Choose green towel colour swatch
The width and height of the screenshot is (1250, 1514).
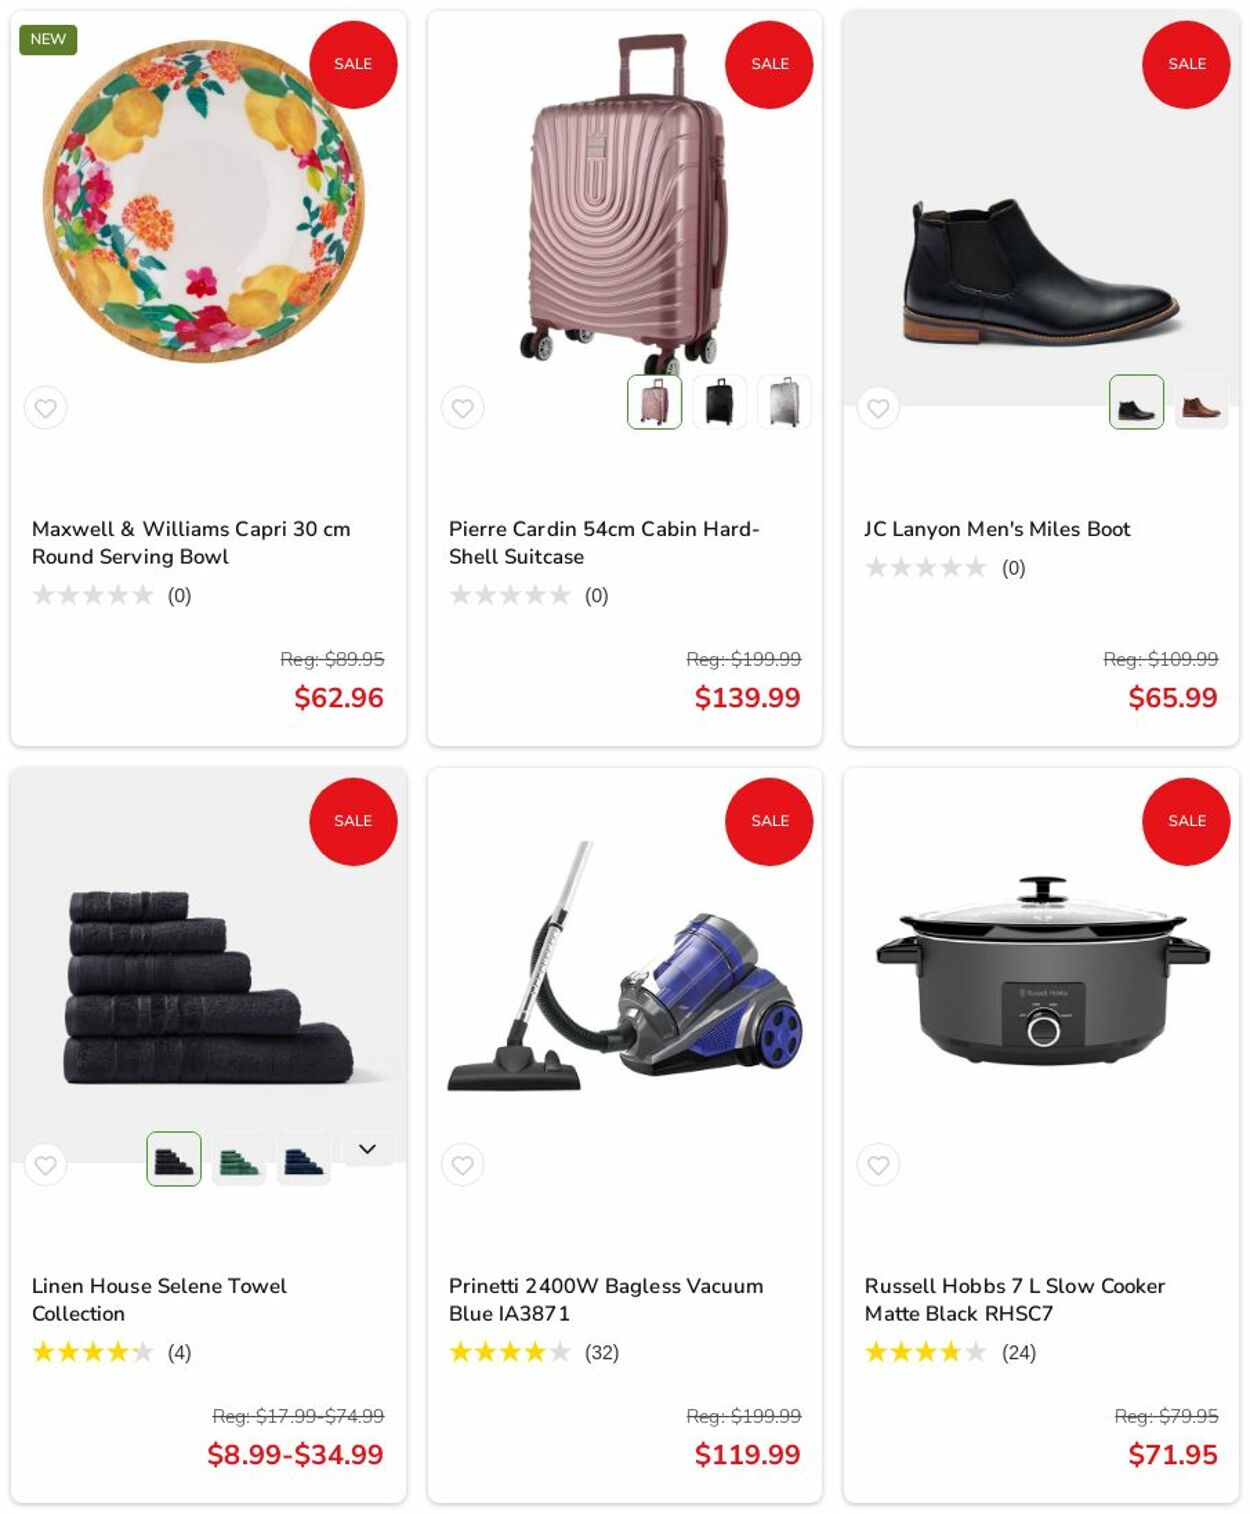point(239,1159)
